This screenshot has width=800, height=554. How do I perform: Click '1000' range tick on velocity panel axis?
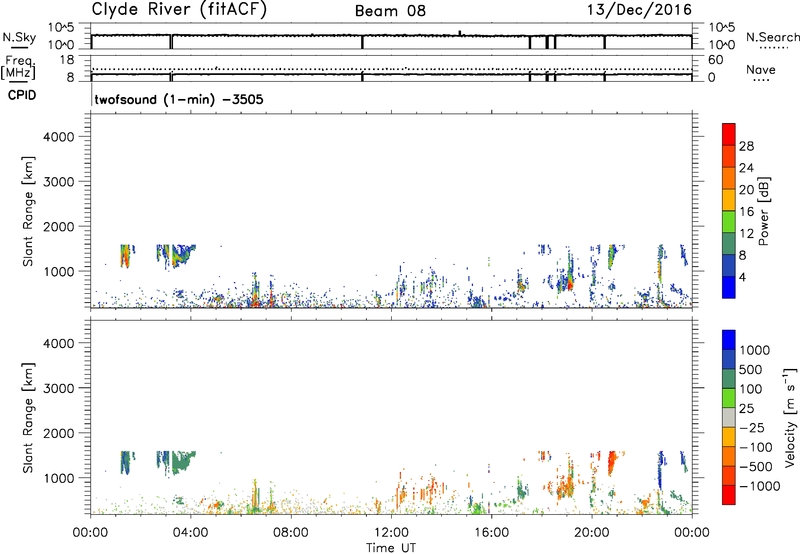[58, 478]
